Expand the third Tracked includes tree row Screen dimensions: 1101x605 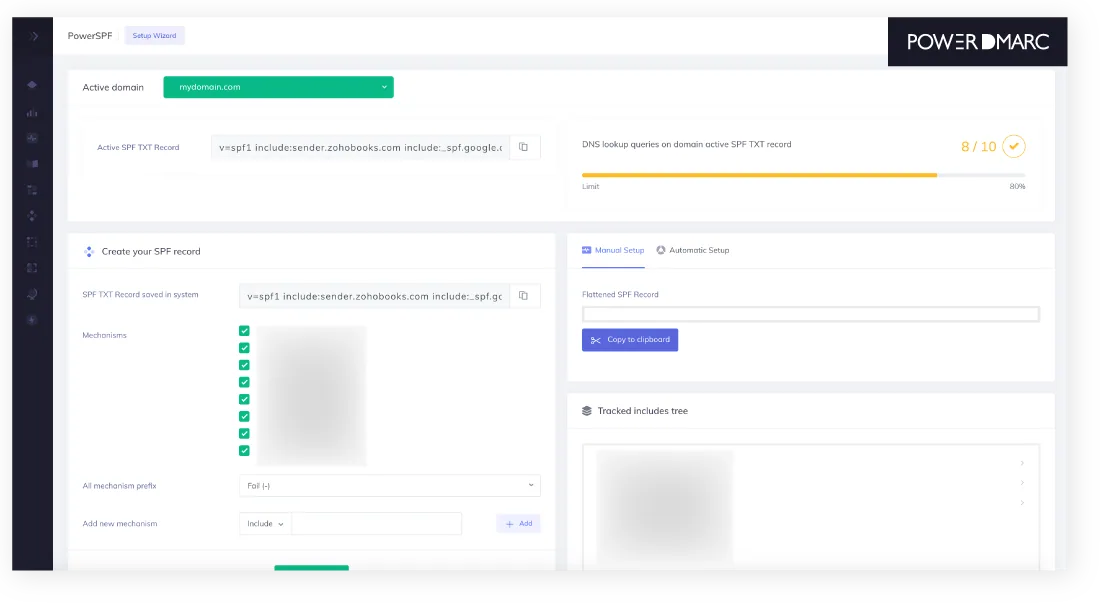pyautogui.click(x=1022, y=503)
